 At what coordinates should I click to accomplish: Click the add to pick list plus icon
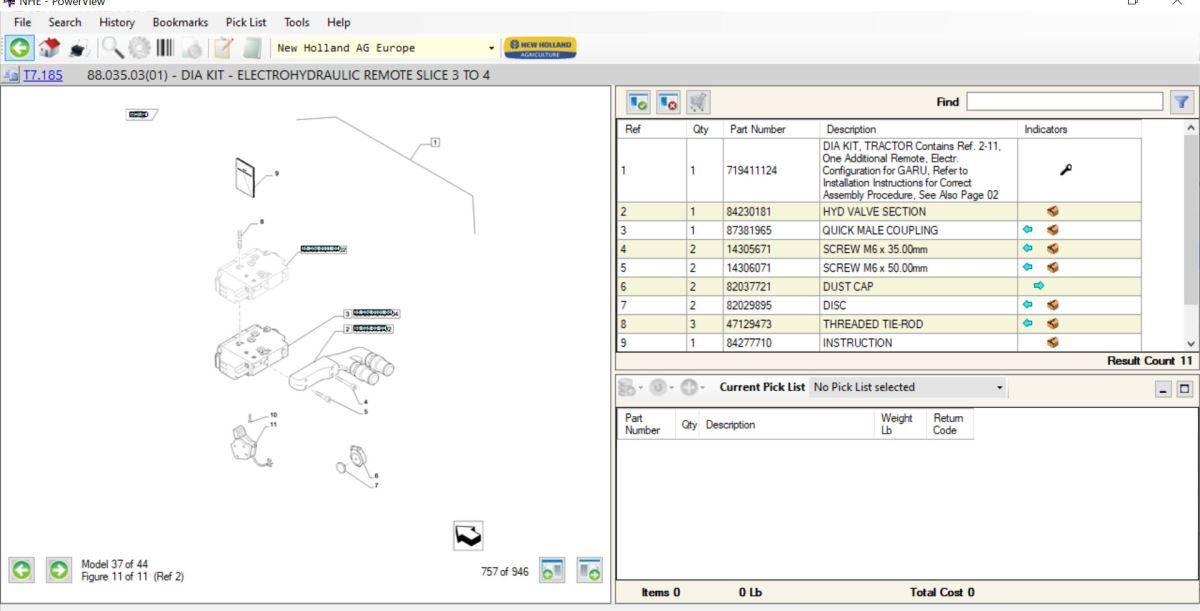pos(689,387)
